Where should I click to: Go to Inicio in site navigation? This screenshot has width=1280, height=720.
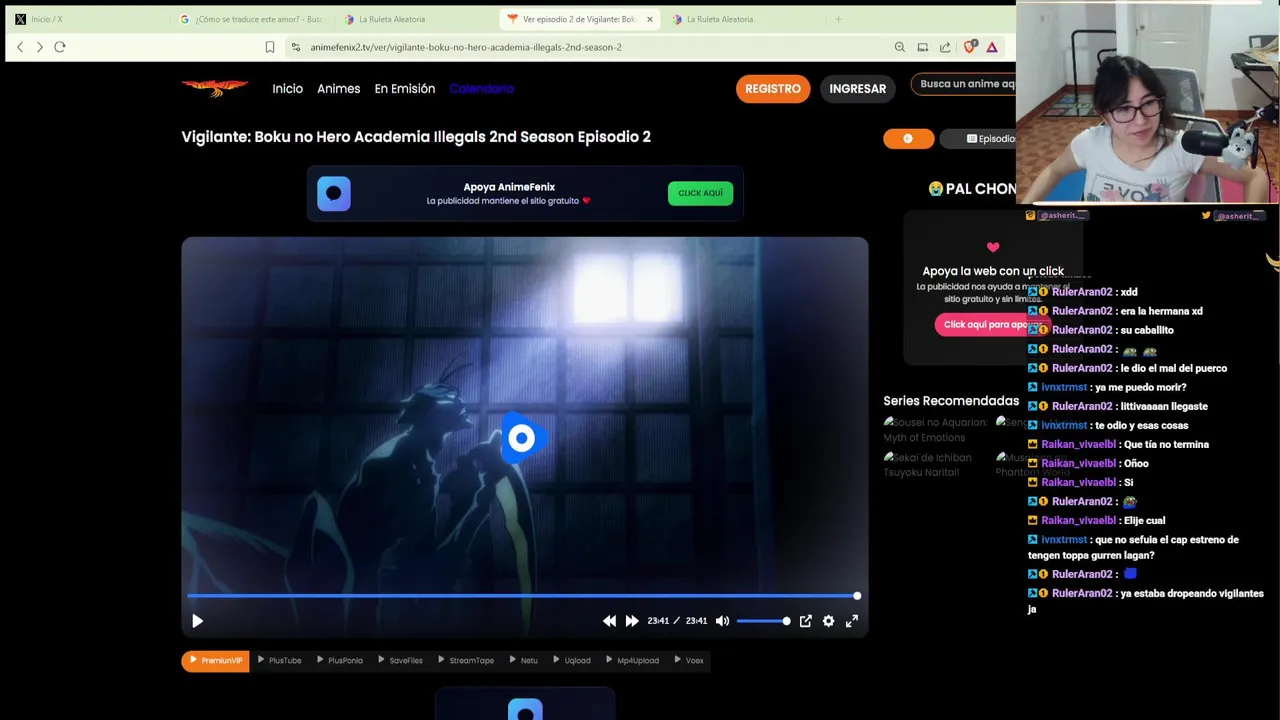tap(287, 89)
